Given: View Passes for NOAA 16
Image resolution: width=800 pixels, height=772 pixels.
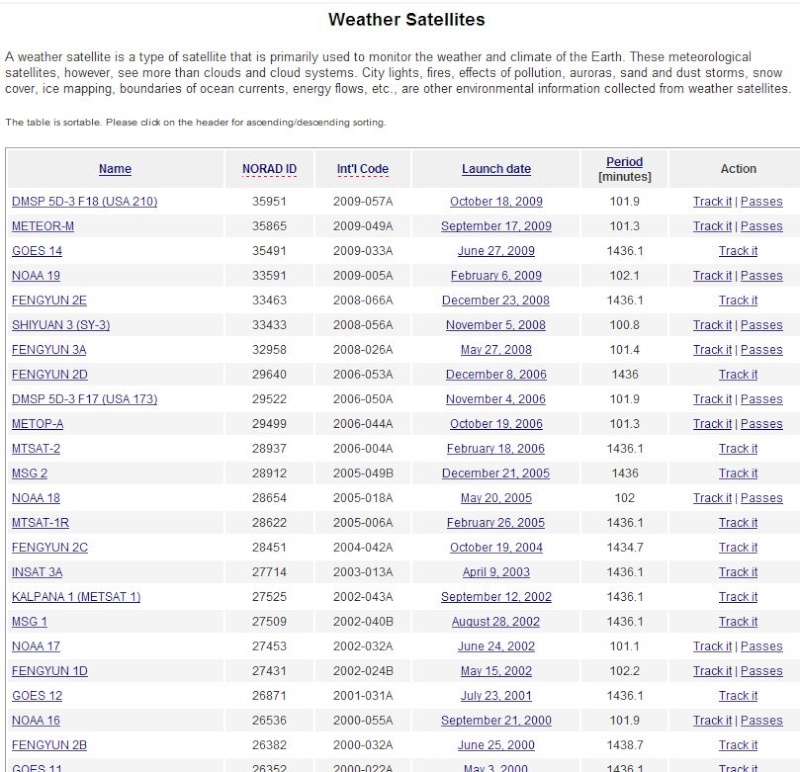Looking at the screenshot, I should click(x=761, y=720).
